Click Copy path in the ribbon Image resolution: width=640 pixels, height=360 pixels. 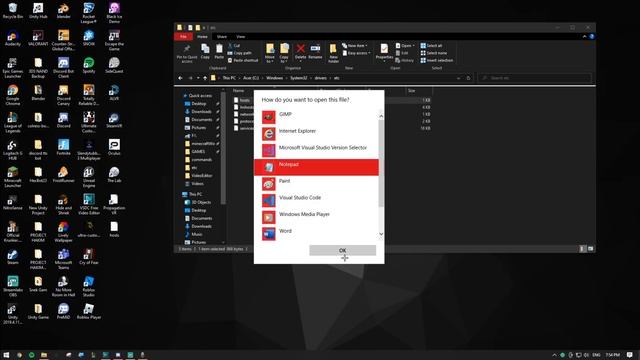point(240,53)
